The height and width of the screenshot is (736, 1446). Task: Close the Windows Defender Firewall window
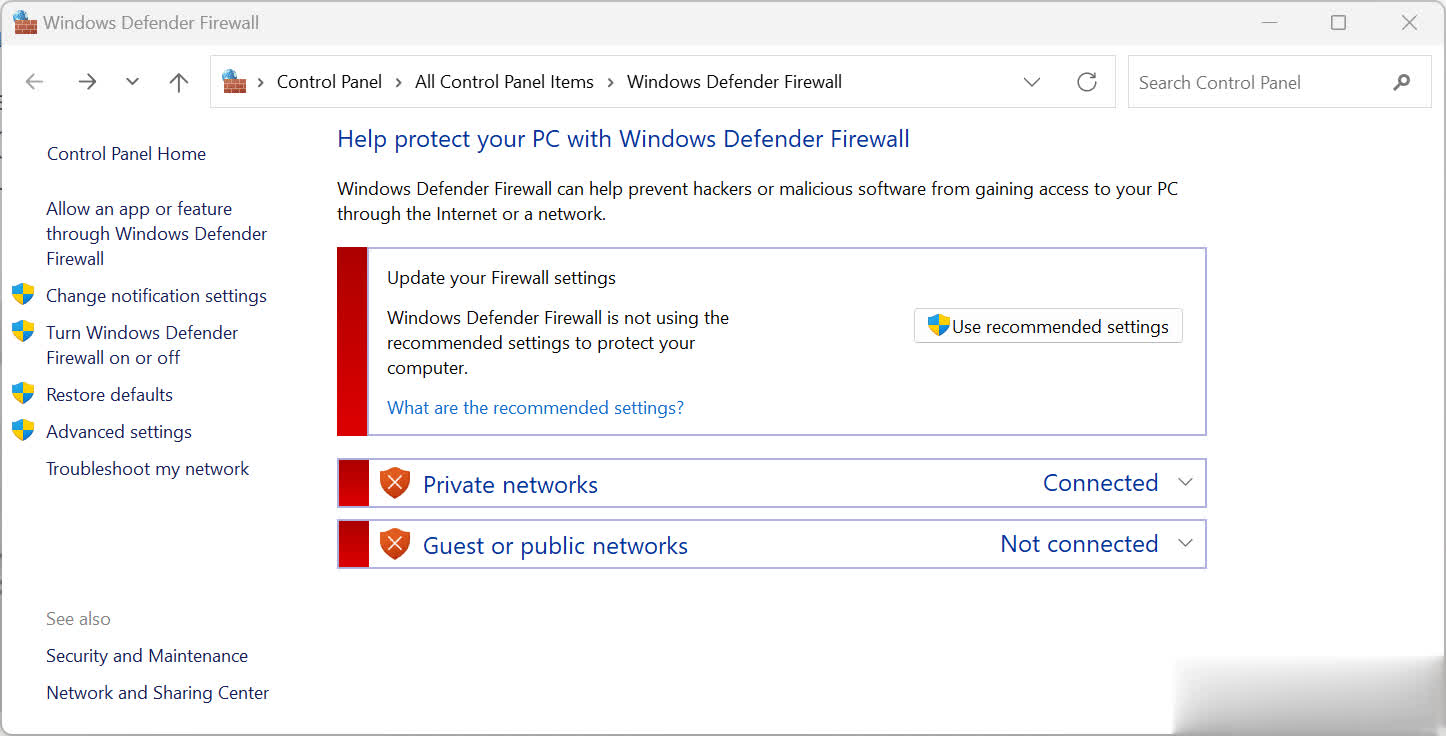point(1409,22)
